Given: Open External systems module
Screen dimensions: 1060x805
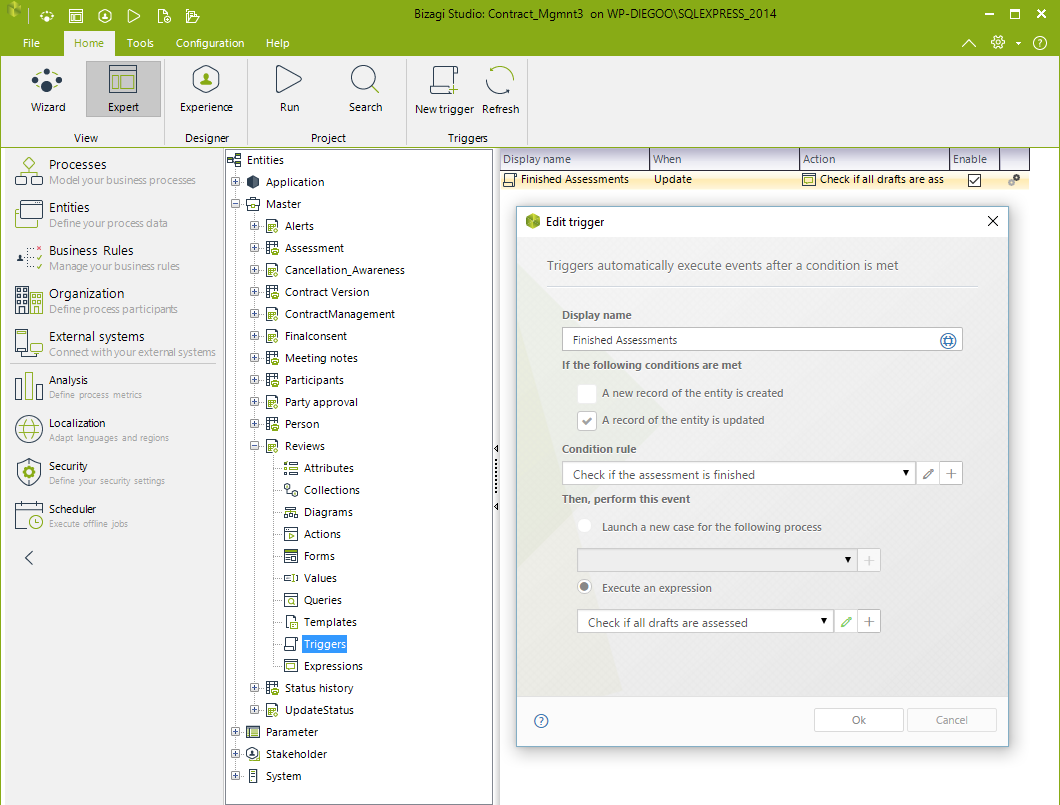Looking at the screenshot, I should click(115, 344).
